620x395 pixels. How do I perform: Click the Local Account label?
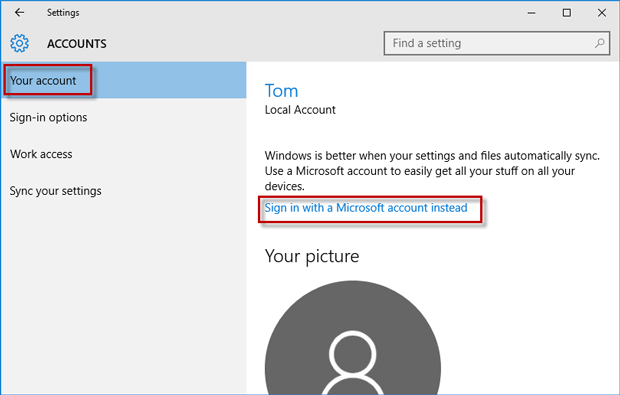pyautogui.click(x=300, y=110)
